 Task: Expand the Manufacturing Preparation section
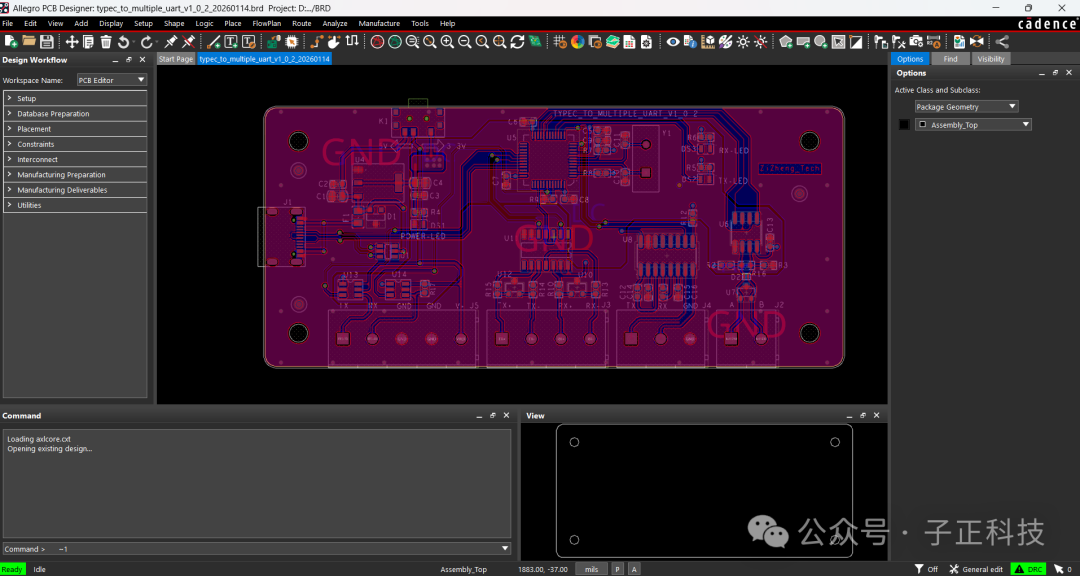pyautogui.click(x=75, y=174)
